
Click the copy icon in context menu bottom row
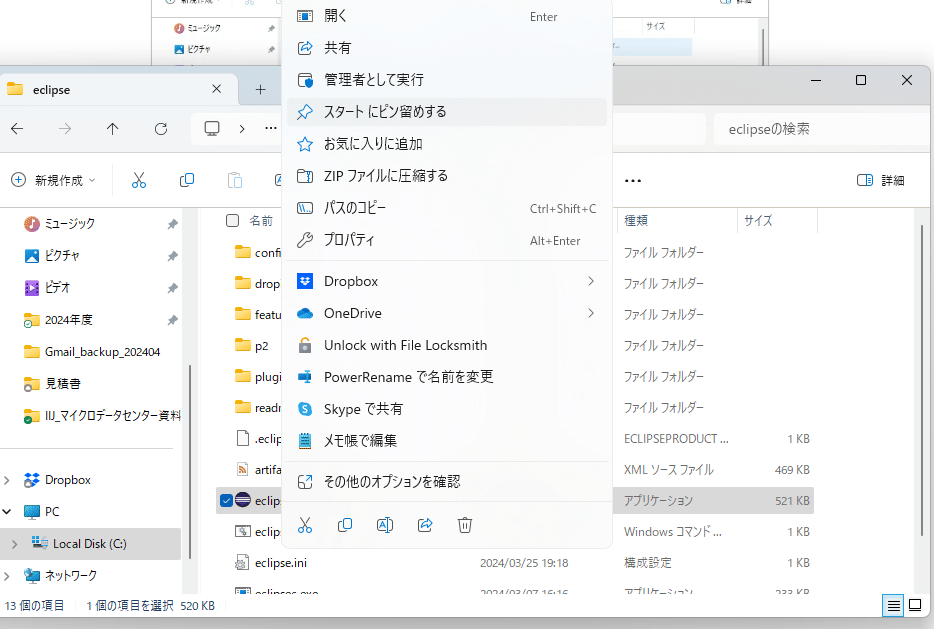point(345,525)
